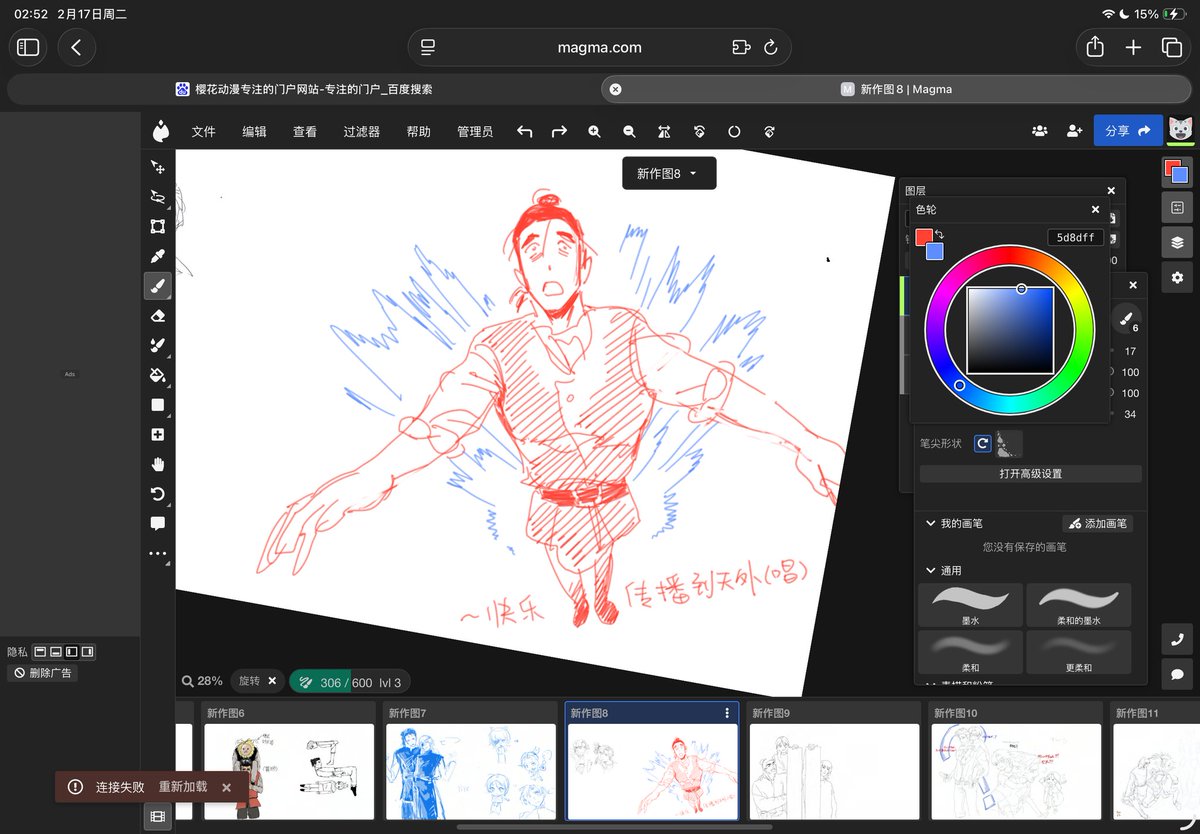
Task: Click the undo arrow in top toolbar
Action: point(524,131)
